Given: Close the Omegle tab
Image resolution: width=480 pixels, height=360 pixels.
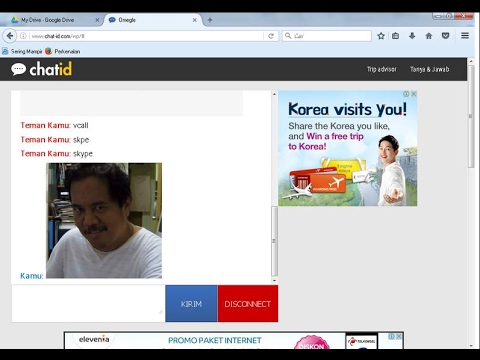Looking at the screenshot, I should [195, 20].
